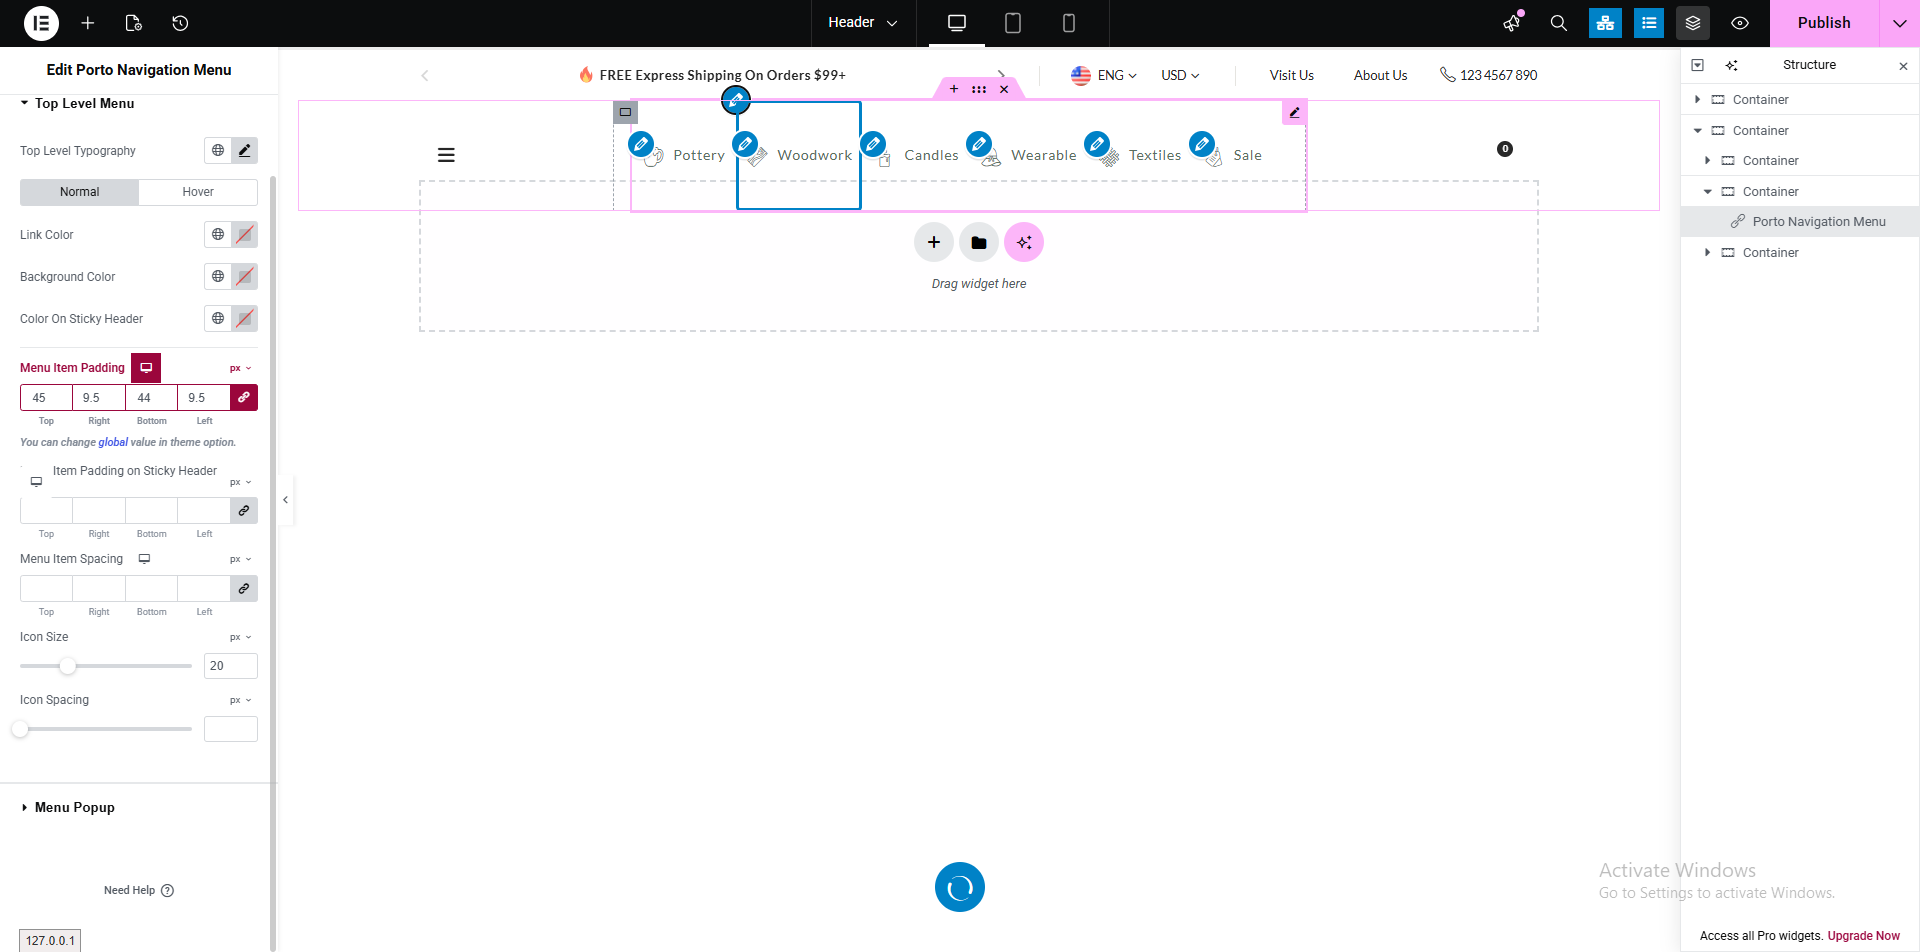Switch to Mobile responsive view
1920x952 pixels.
point(1069,23)
